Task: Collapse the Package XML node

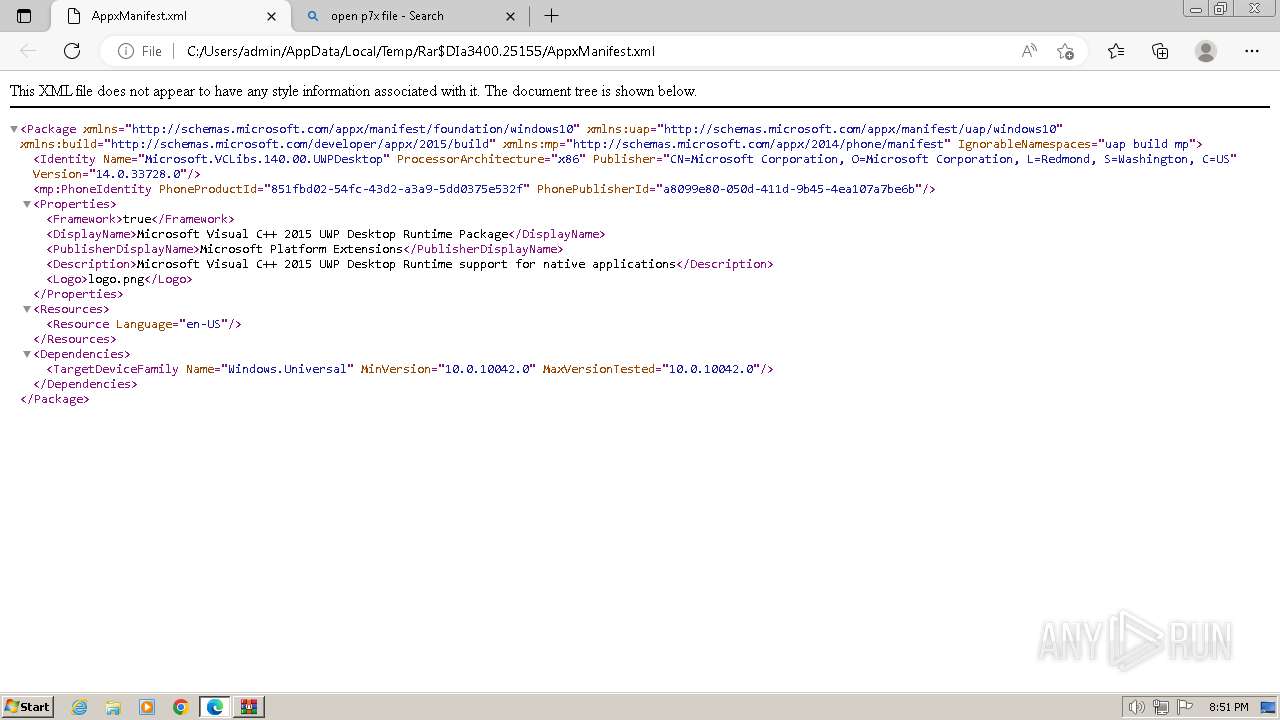Action: click(x=14, y=129)
